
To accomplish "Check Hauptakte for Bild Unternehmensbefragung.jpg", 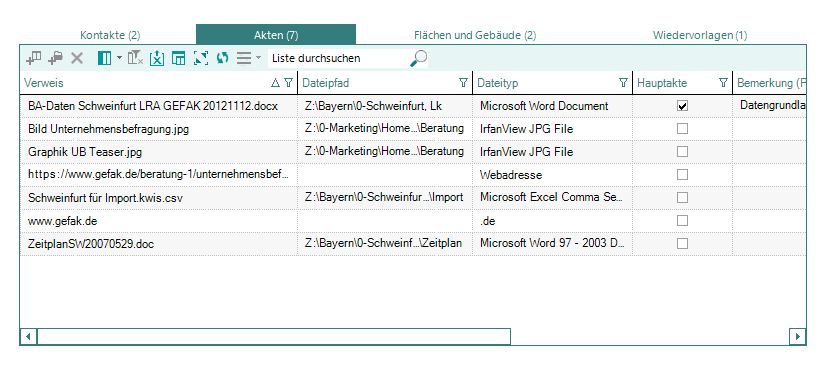I will tap(682, 129).
